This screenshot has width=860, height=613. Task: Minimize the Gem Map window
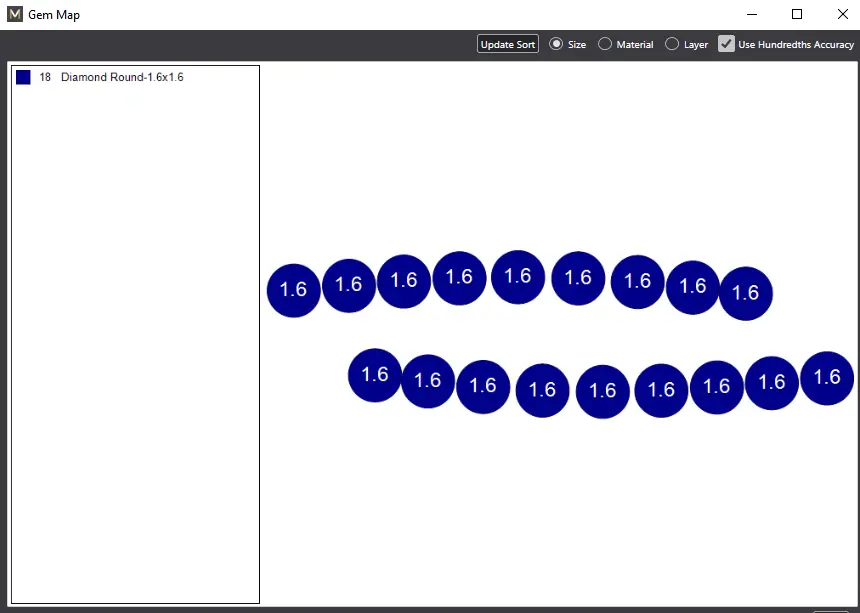point(751,15)
